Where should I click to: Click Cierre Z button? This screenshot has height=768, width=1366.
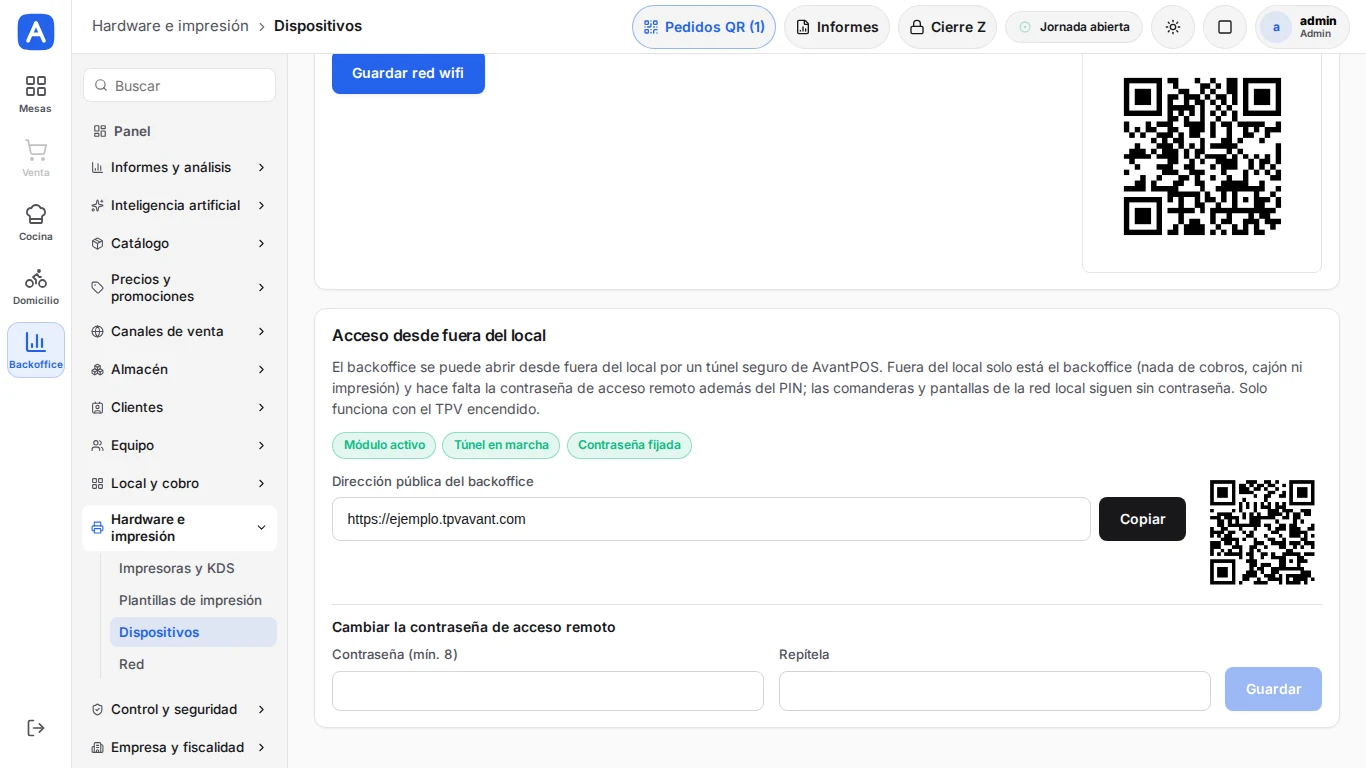[947, 27]
